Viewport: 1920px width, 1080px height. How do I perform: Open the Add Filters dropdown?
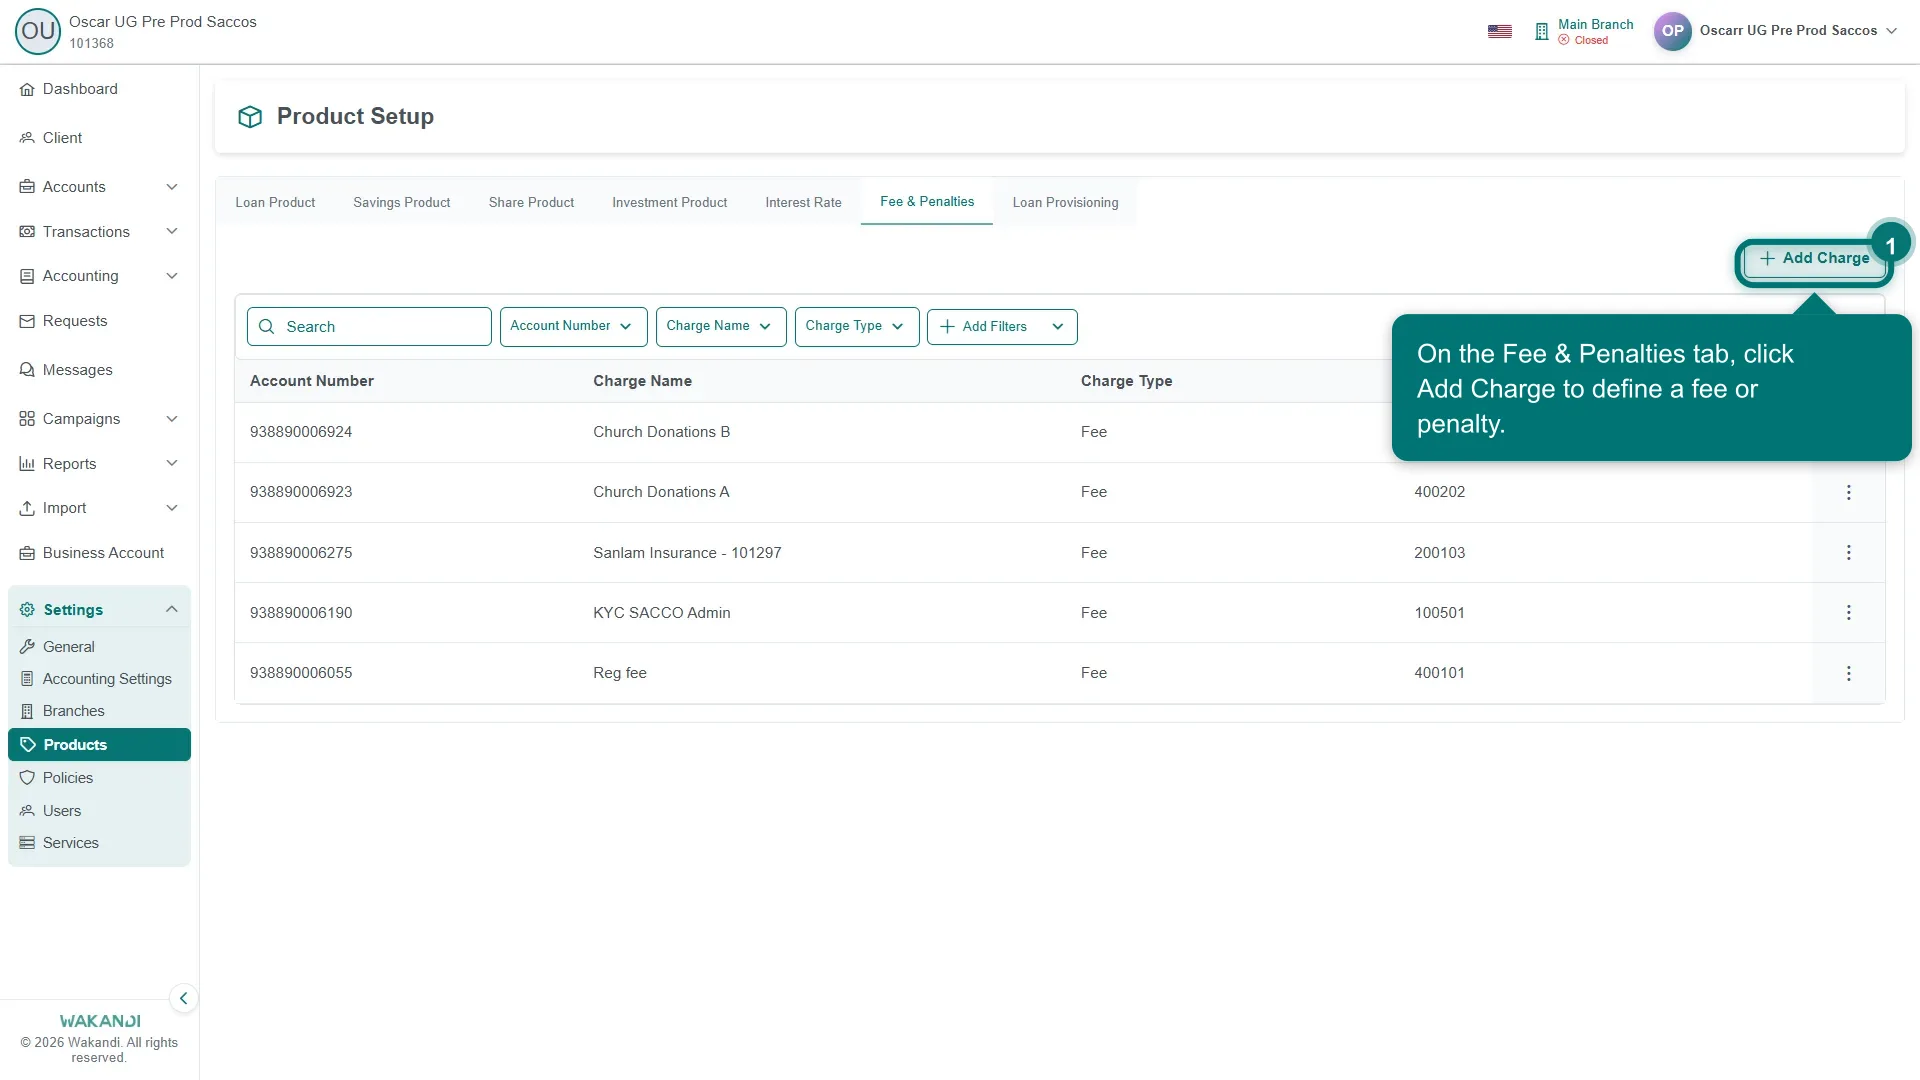point(1002,327)
